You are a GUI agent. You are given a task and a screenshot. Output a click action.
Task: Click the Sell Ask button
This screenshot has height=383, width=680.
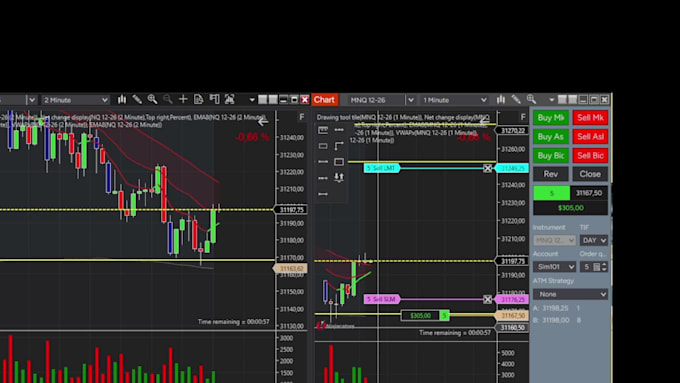point(590,137)
